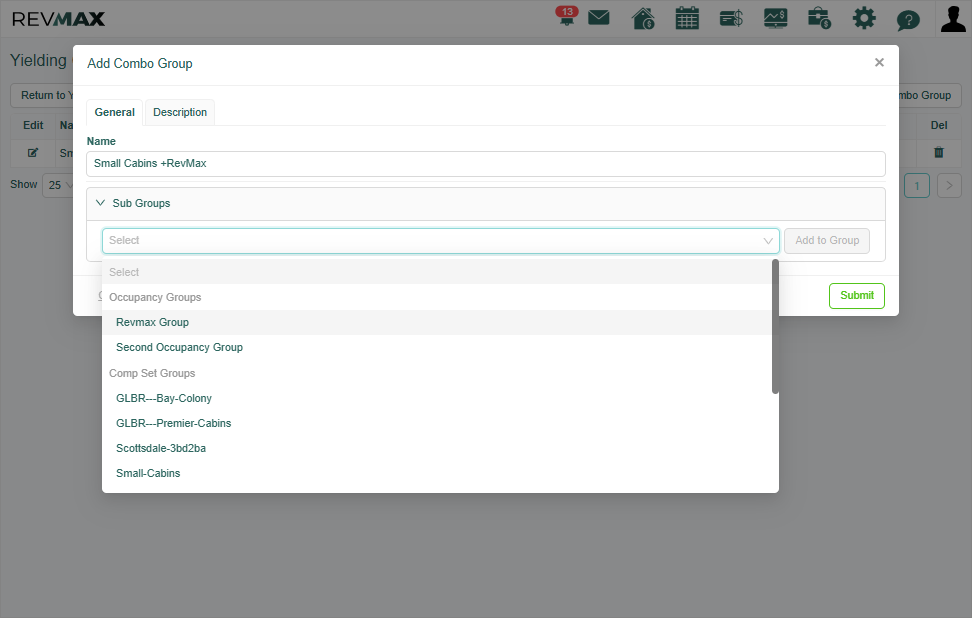Image resolution: width=972 pixels, height=618 pixels.
Task: Select Second Occupancy Group option
Action: click(437, 347)
